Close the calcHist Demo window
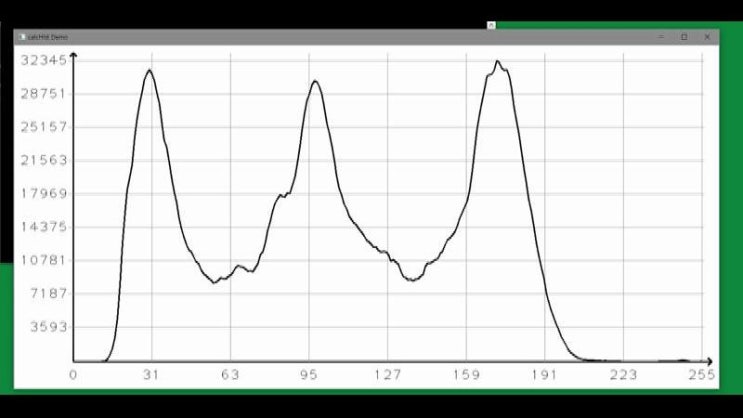The image size is (743, 418). click(x=708, y=37)
